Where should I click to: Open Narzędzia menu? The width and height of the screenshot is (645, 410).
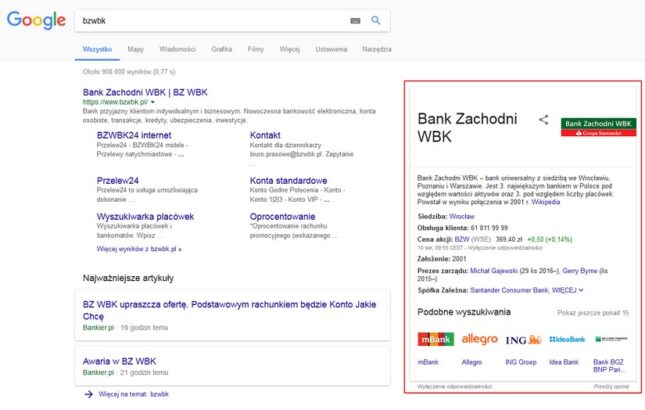[x=377, y=49]
